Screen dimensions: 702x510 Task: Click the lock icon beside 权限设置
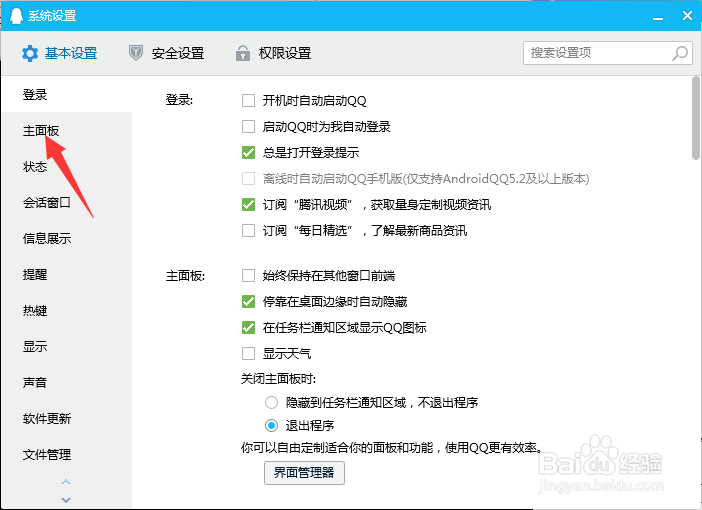(243, 53)
